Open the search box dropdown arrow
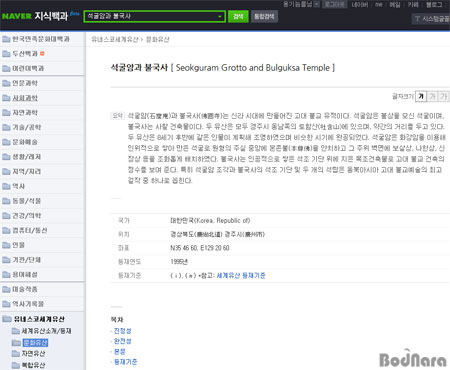The height and width of the screenshot is (370, 450). (x=220, y=16)
